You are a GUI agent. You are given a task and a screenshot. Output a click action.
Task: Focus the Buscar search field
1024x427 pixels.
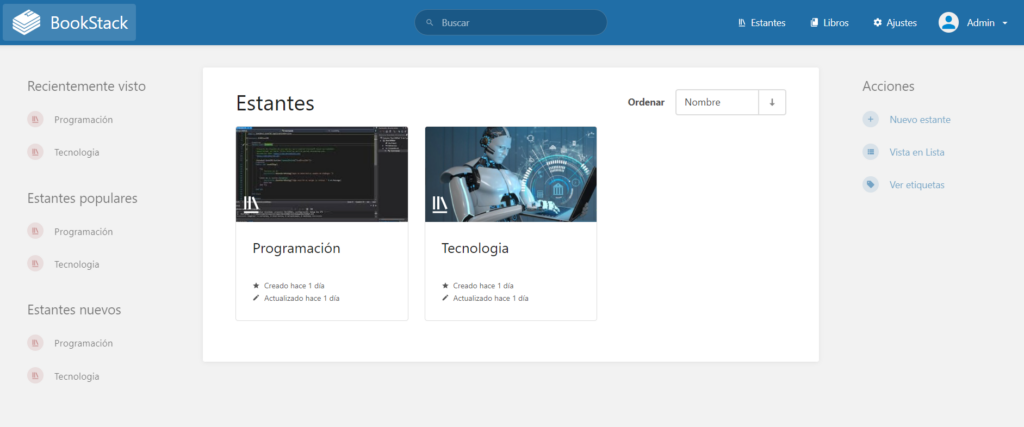(x=511, y=22)
